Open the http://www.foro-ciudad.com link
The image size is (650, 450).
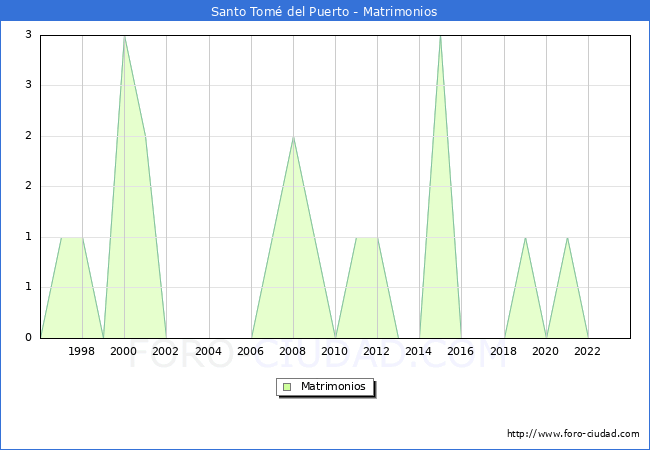click(x=573, y=434)
